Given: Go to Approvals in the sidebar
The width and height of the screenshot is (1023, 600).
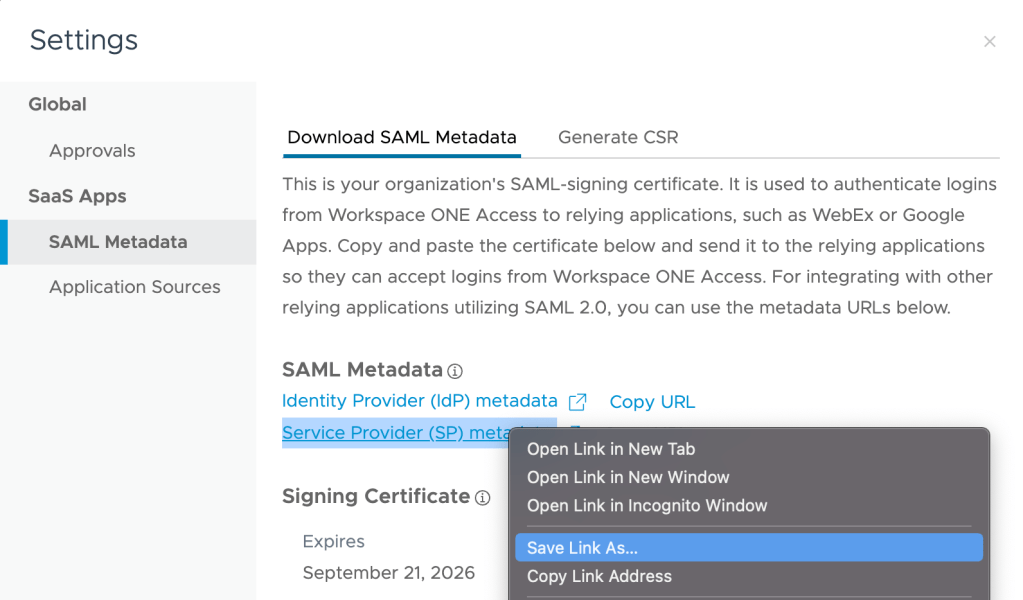Looking at the screenshot, I should point(92,151).
